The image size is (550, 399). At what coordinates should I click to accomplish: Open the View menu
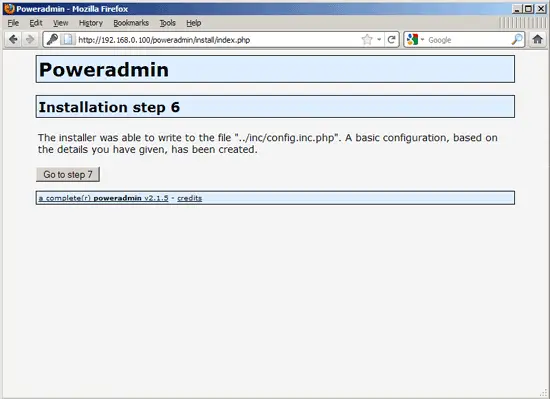[x=61, y=23]
